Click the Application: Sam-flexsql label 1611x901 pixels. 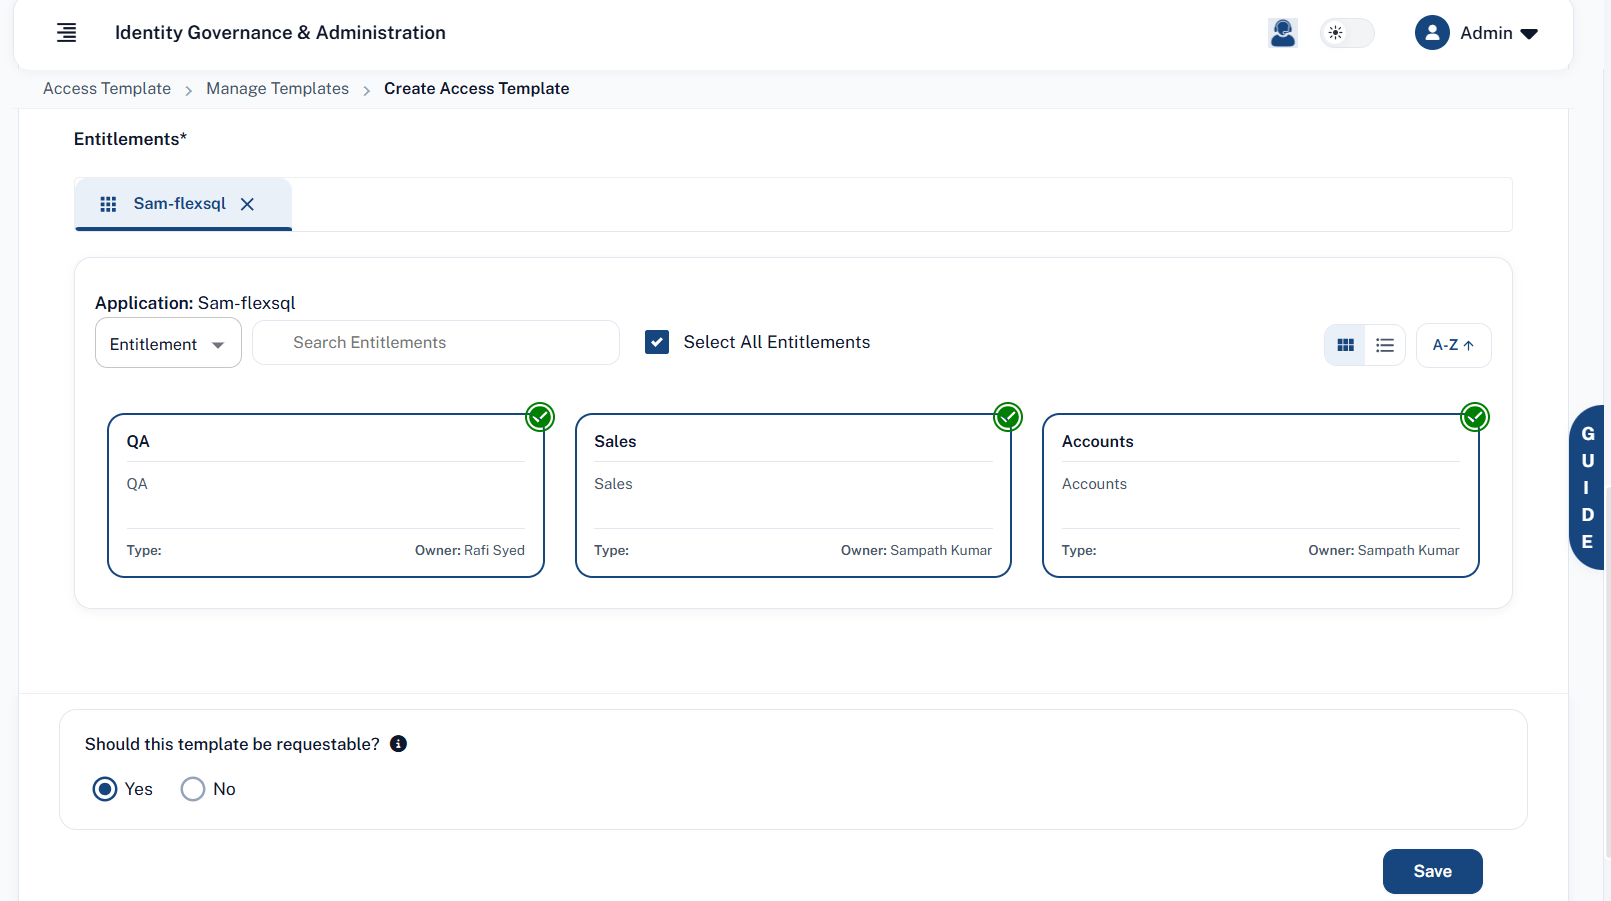click(195, 303)
